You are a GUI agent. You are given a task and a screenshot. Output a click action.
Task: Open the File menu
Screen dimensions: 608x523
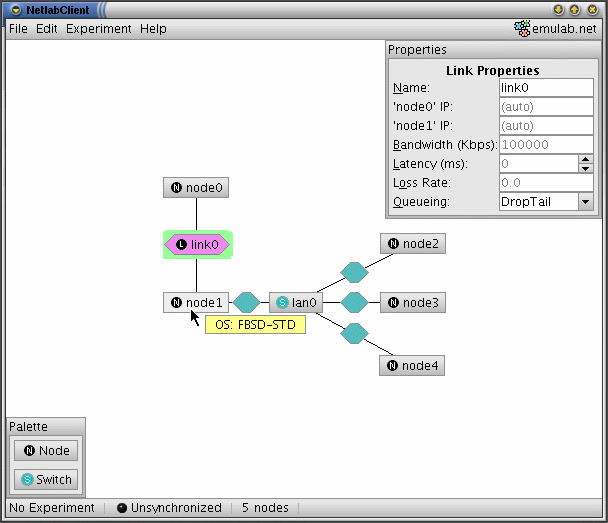[18, 29]
